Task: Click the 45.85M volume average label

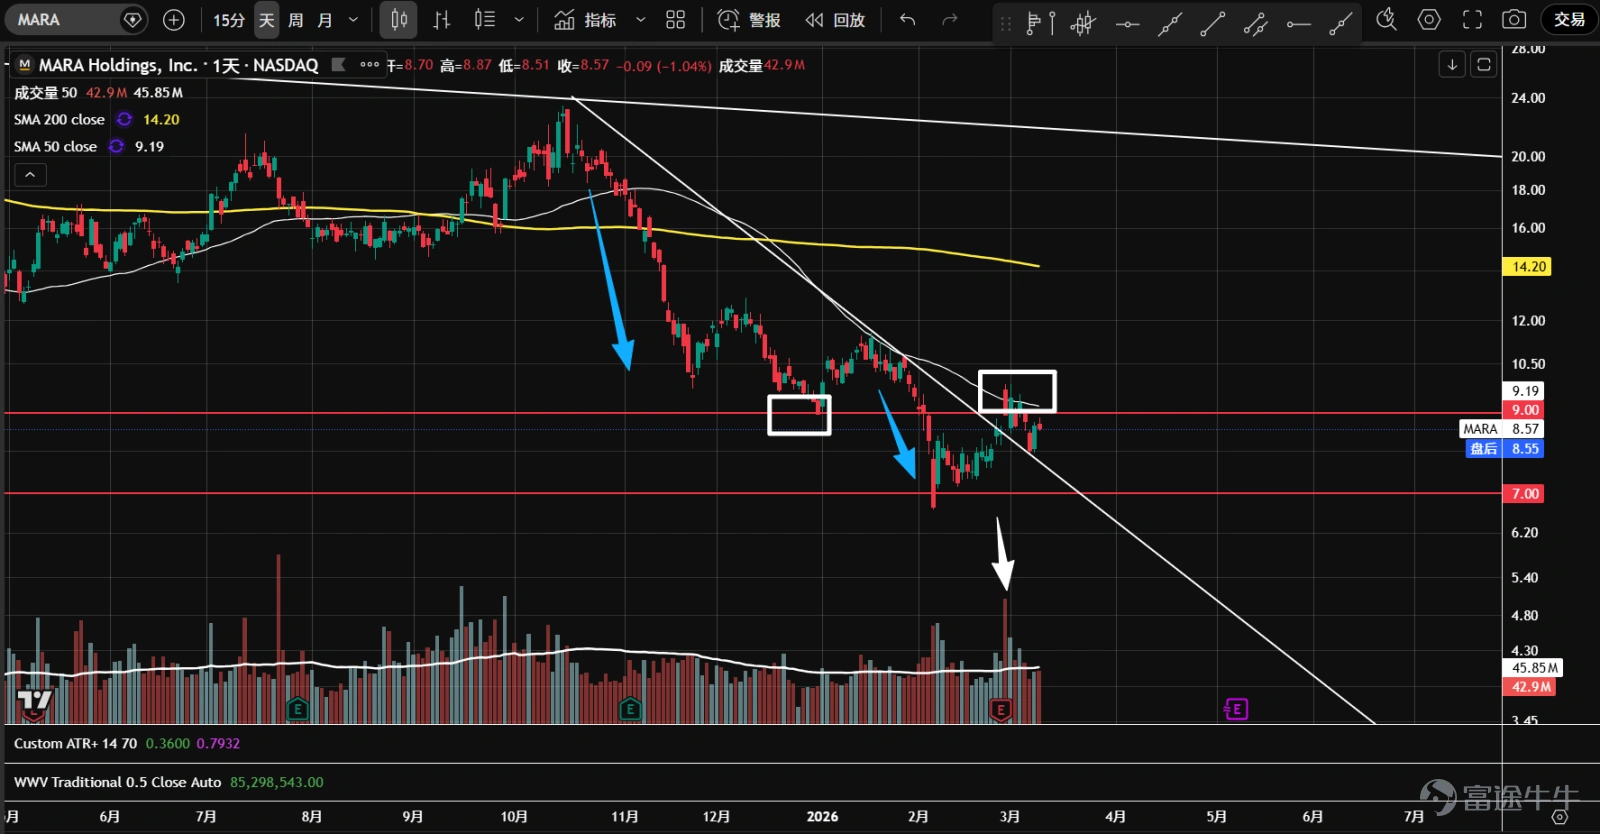Action: pyautogui.click(x=1534, y=668)
